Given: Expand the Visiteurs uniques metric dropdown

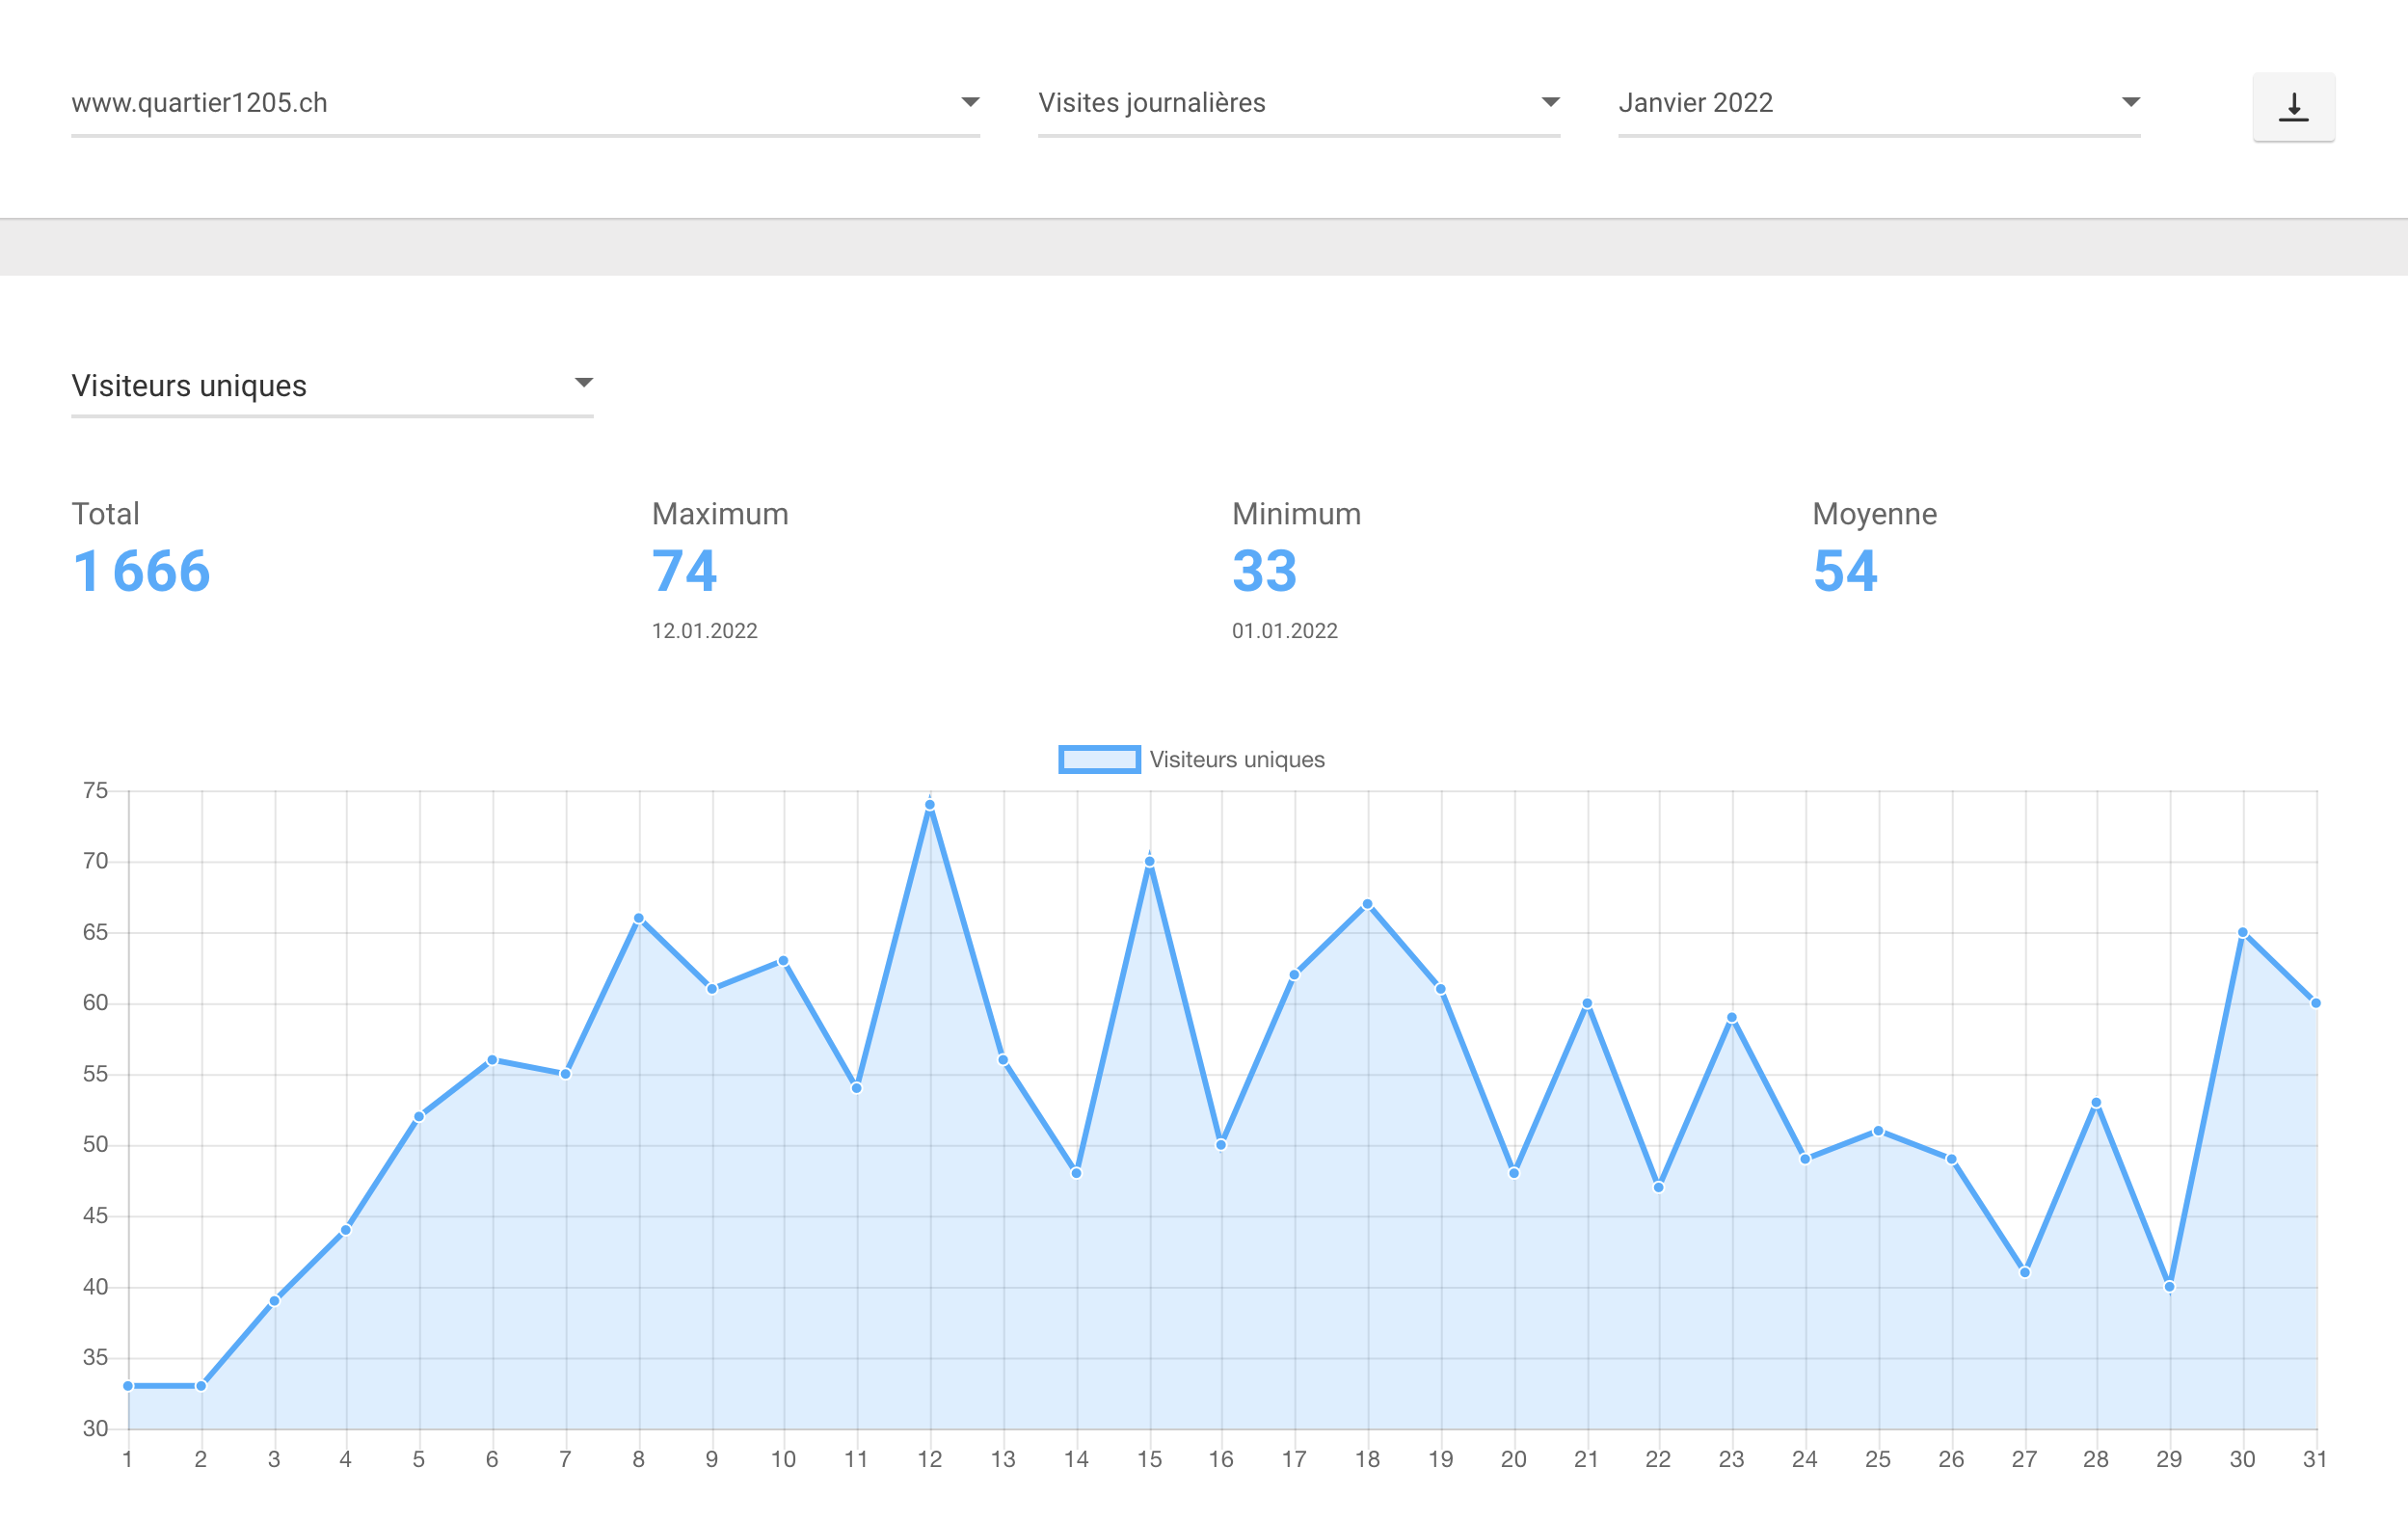Looking at the screenshot, I should [x=332, y=386].
